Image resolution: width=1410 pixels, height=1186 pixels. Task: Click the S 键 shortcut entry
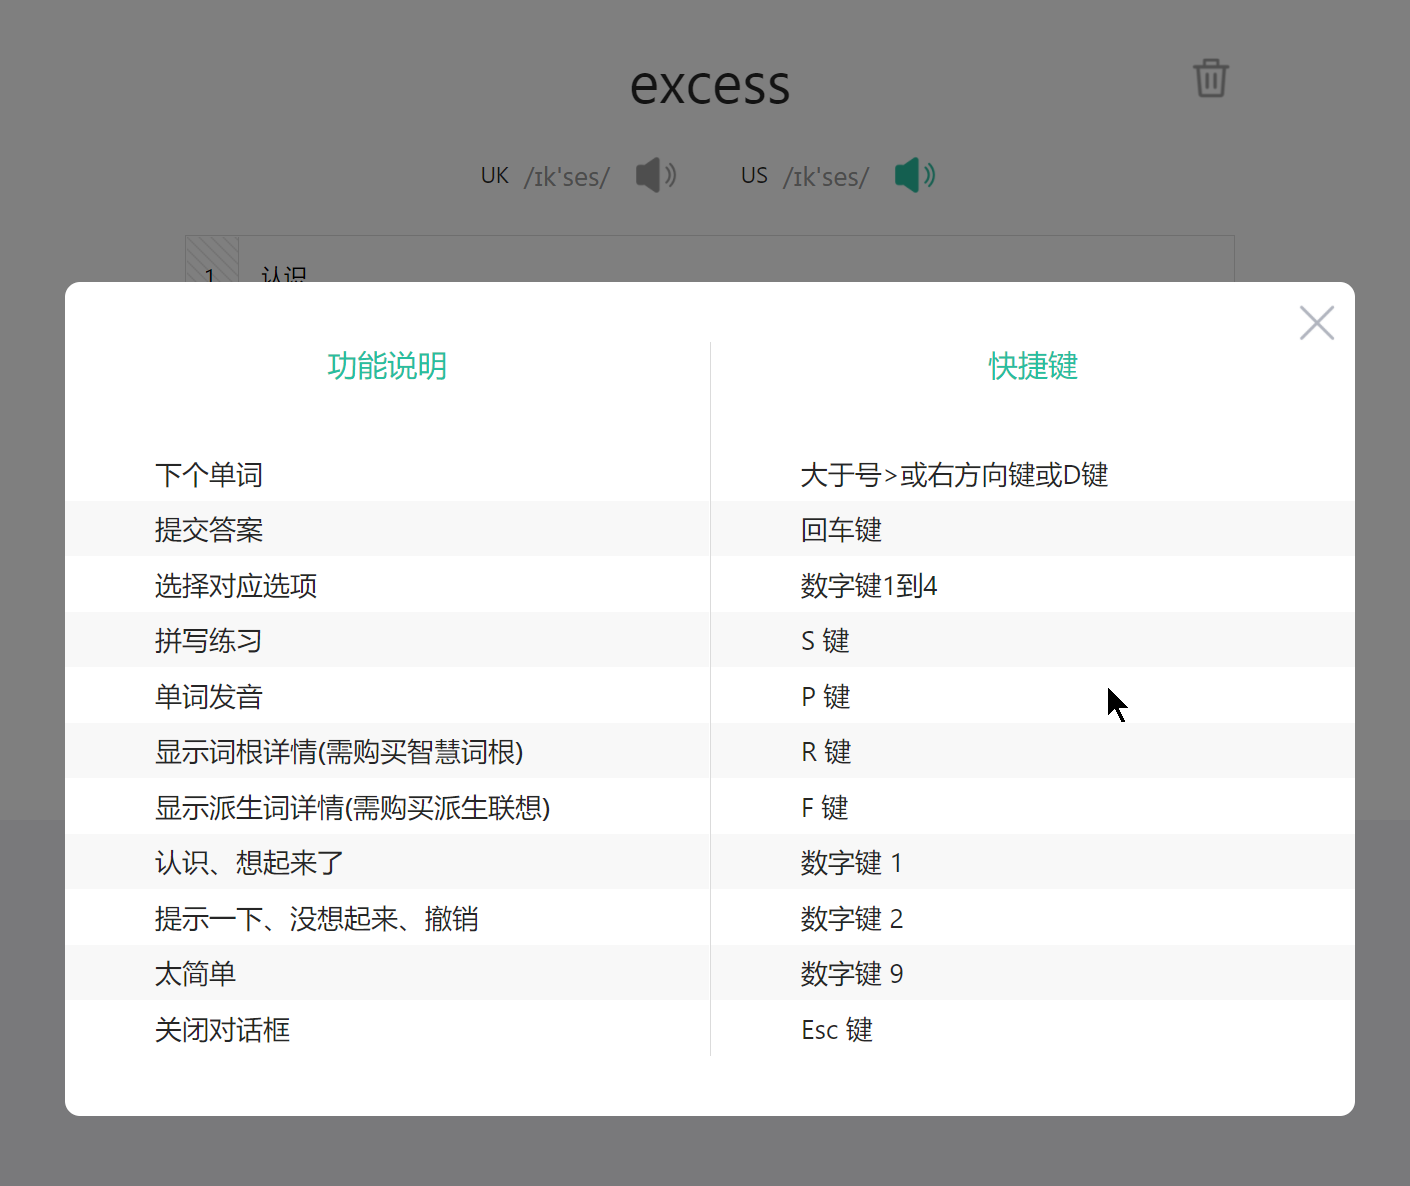[x=825, y=641]
